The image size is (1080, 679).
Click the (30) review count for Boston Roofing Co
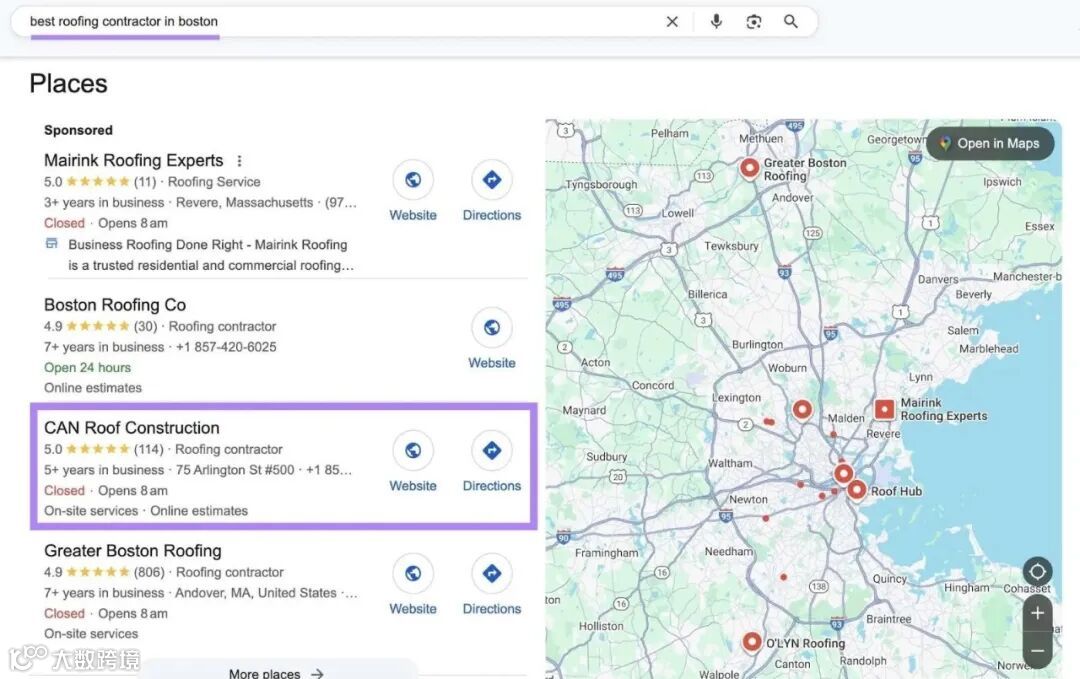tap(145, 326)
